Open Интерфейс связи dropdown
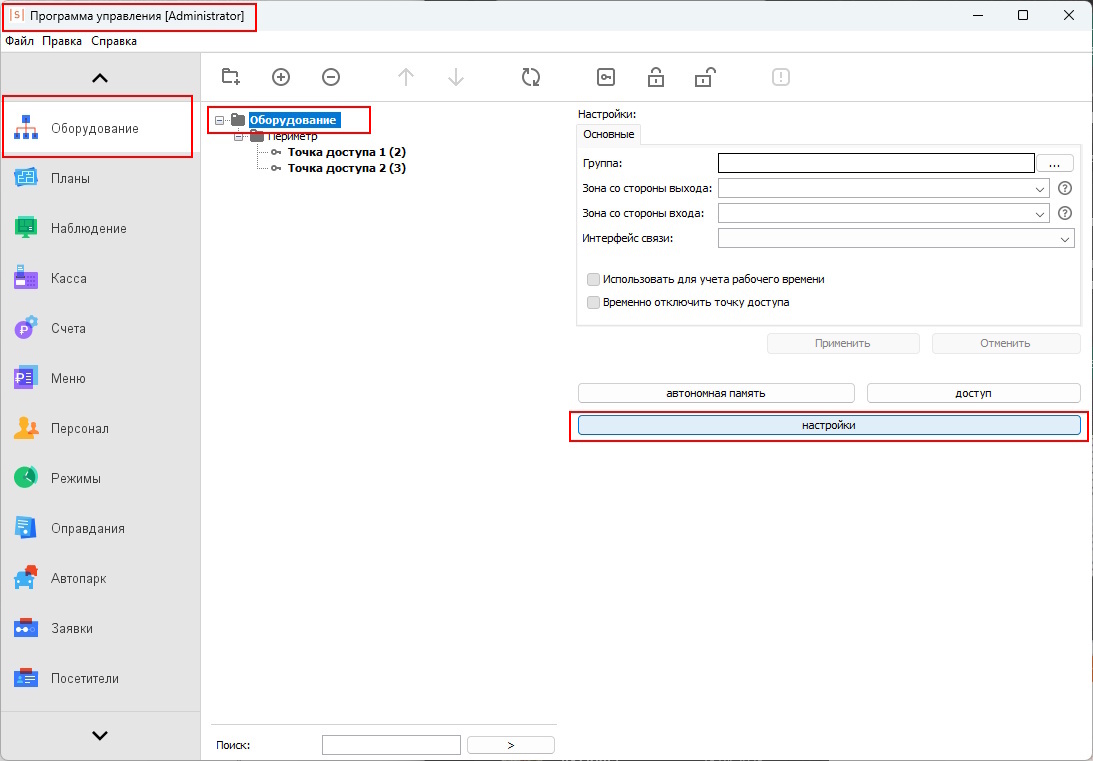Viewport: 1093px width, 761px height. point(896,238)
